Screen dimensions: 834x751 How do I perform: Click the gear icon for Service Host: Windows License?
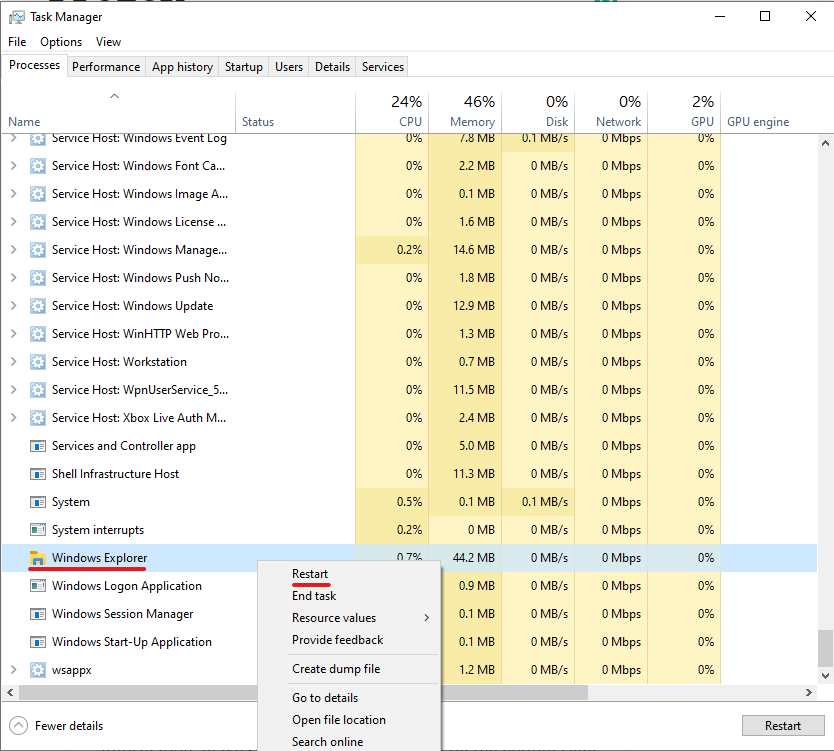click(x=37, y=222)
